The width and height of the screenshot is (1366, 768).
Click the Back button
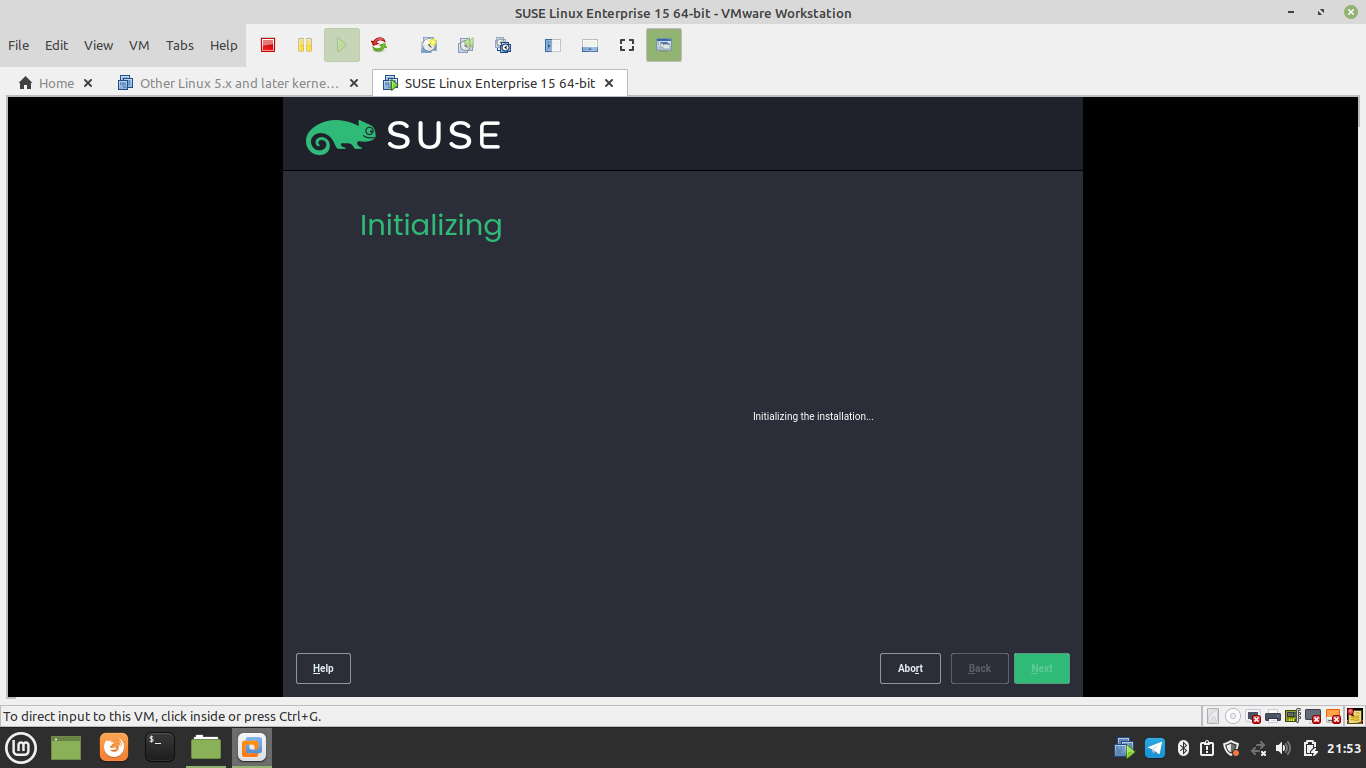980,668
